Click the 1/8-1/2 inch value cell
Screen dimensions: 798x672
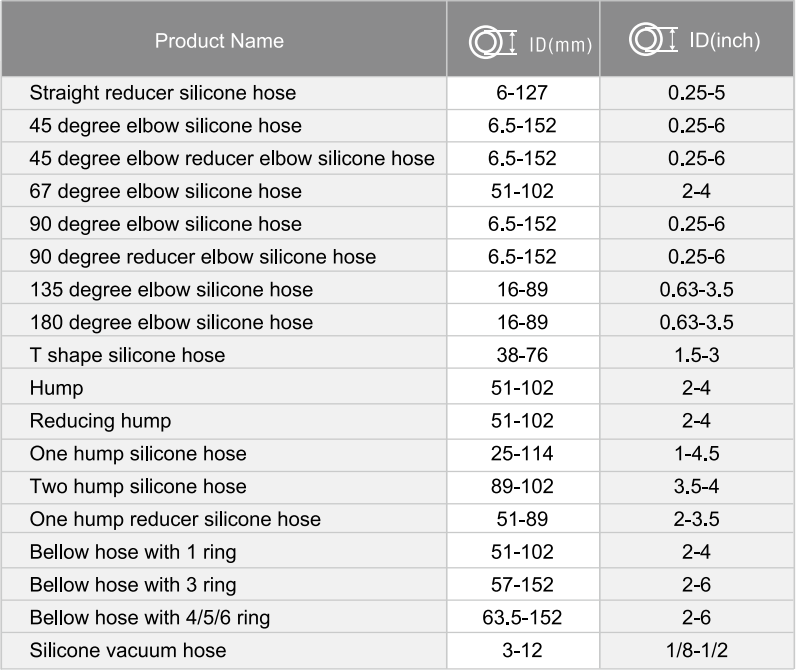point(697,650)
